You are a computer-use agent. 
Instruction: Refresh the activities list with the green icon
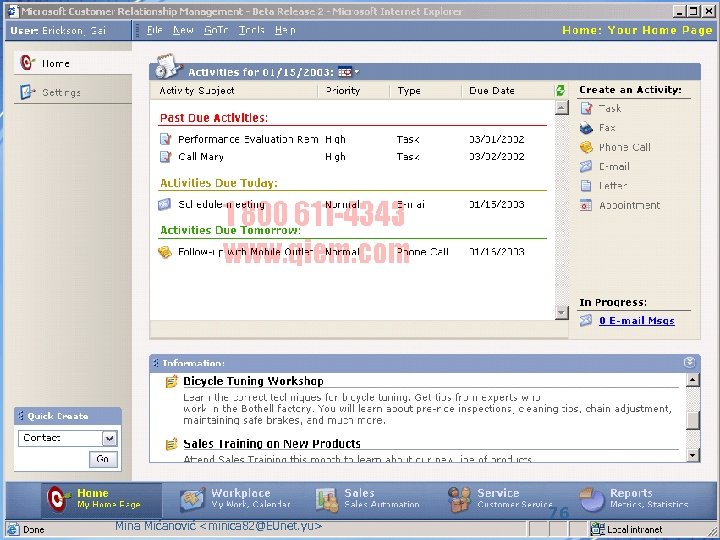point(560,90)
